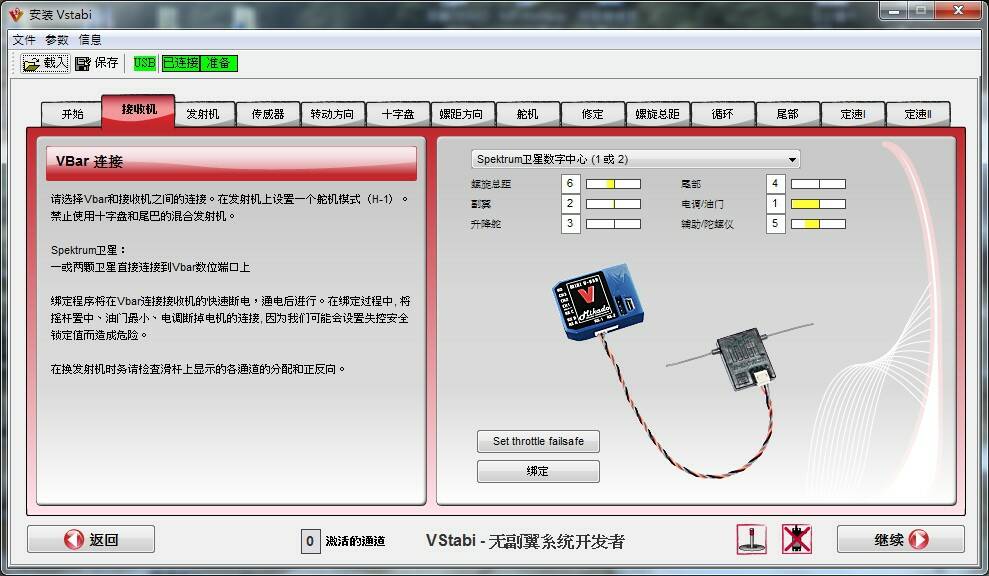Screen dimensions: 989x576
Task: Click the VBar 连接 heading
Action: [x=89, y=162]
